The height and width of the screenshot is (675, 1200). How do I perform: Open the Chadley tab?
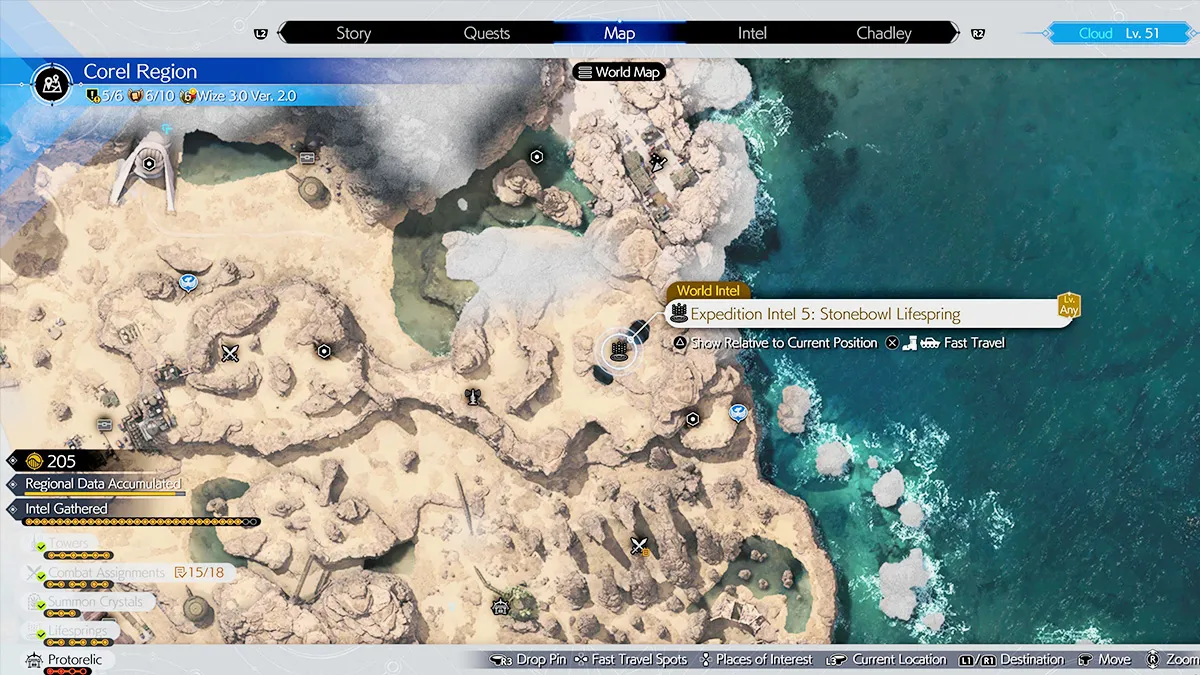(x=884, y=33)
